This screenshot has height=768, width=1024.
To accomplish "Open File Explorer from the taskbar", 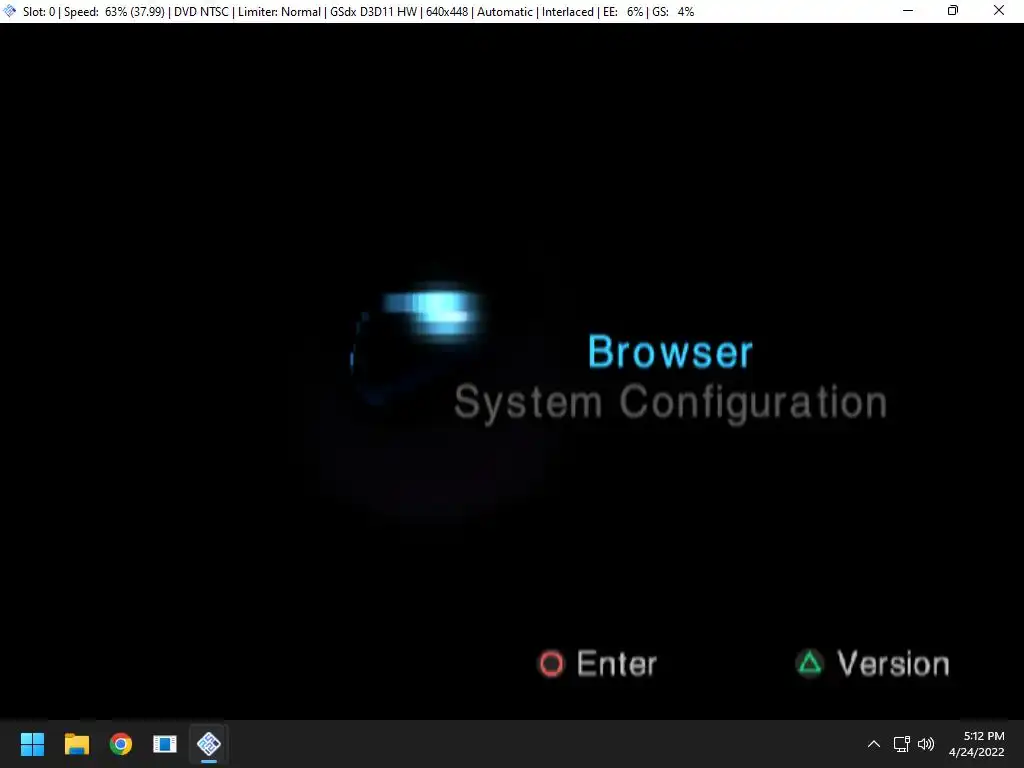I will tap(76, 744).
